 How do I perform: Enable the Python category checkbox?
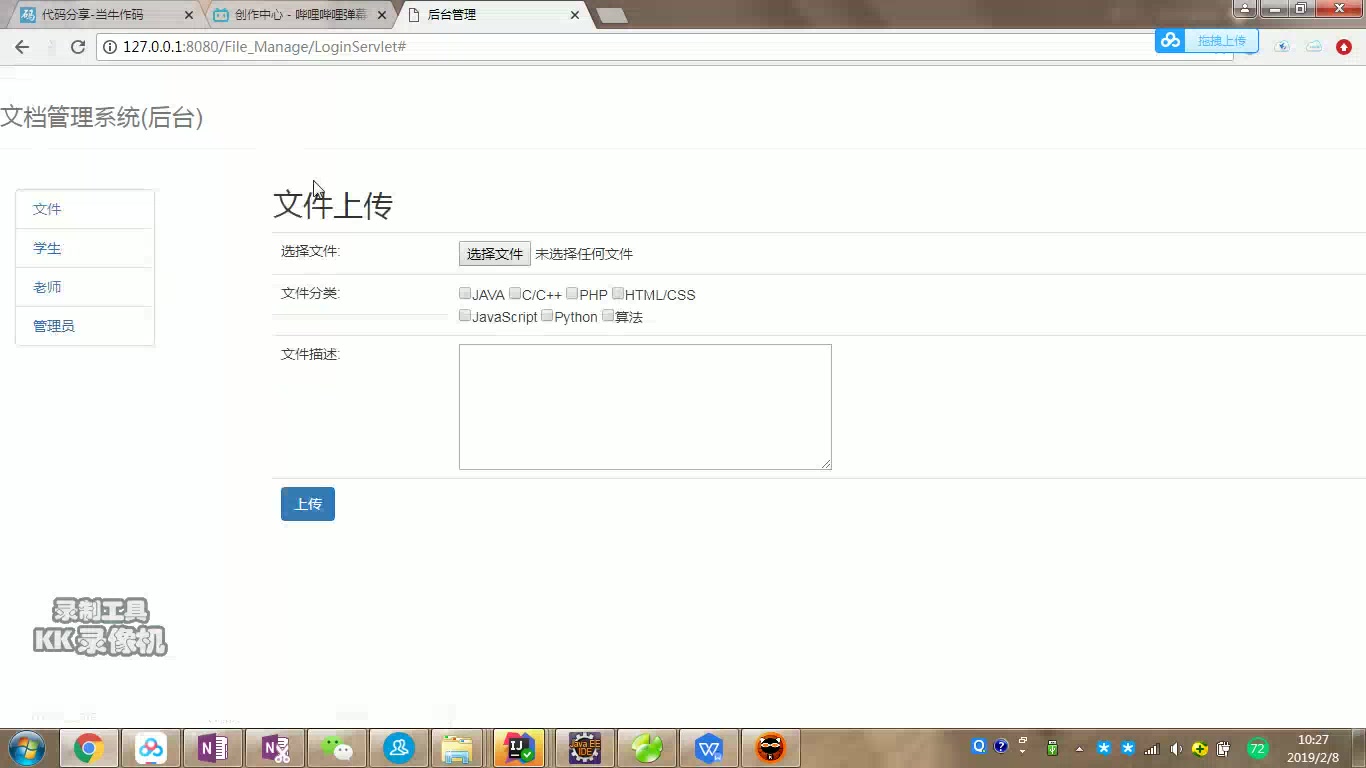(x=547, y=315)
